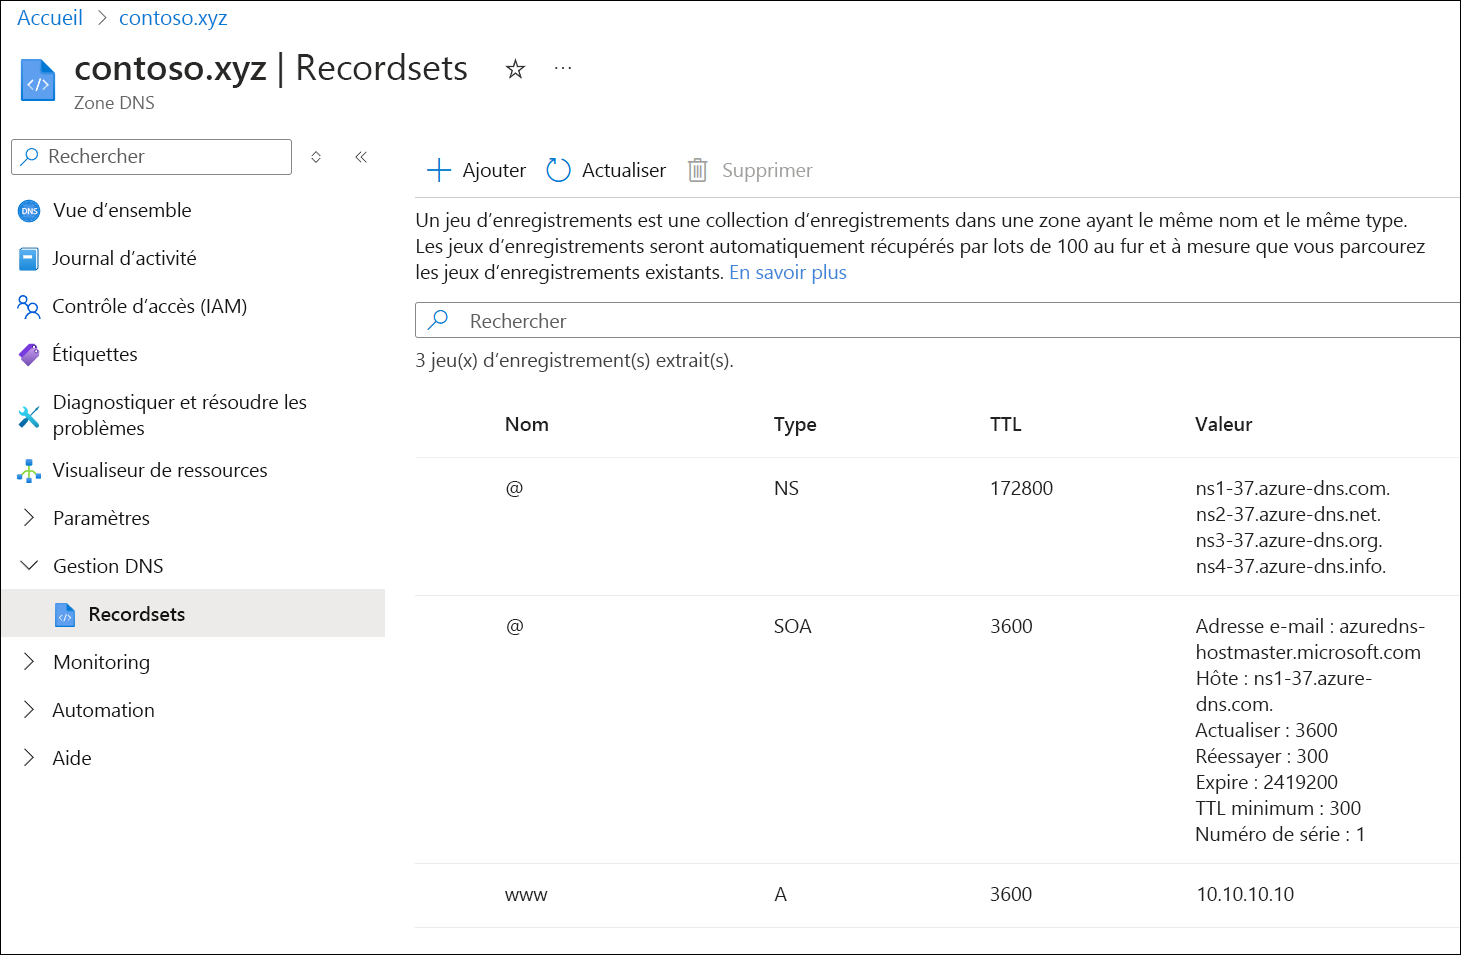Viewport: 1461px width, 955px height.
Task: Click the En savoir plus link
Action: (x=787, y=272)
